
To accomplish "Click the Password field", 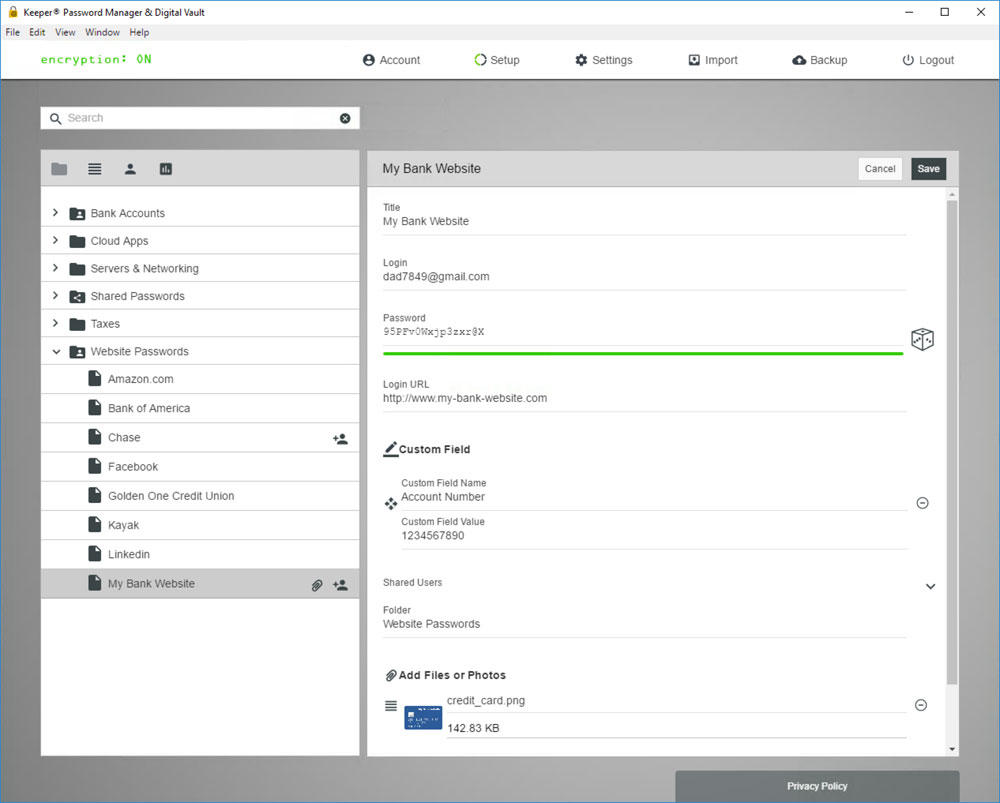I will click(643, 332).
